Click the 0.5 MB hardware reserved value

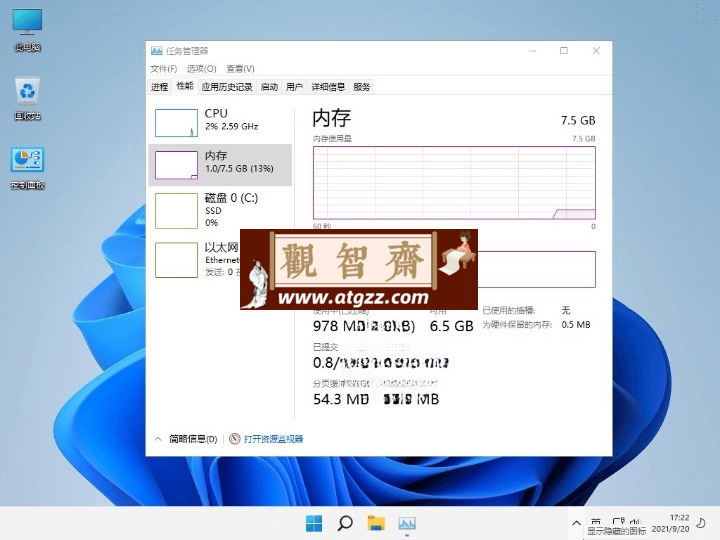click(576, 325)
